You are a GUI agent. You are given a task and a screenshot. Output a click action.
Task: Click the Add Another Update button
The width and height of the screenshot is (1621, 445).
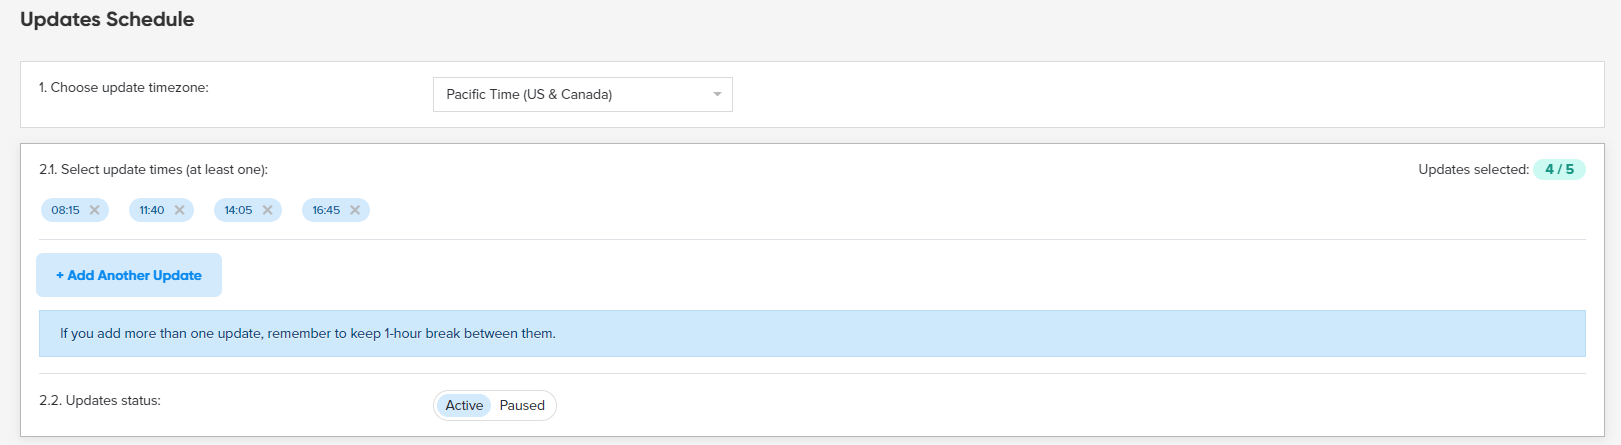(x=129, y=275)
